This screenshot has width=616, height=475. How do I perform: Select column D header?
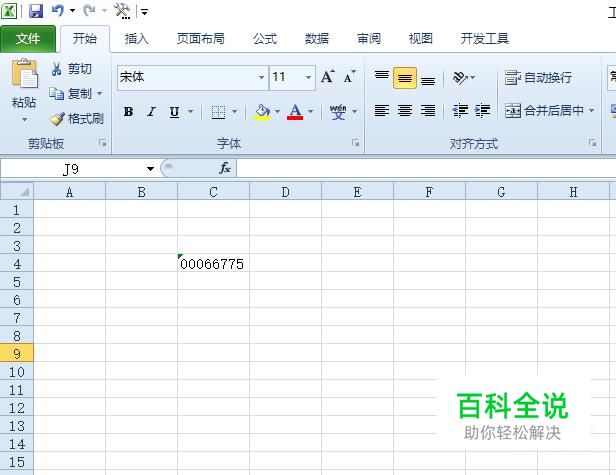tap(285, 192)
